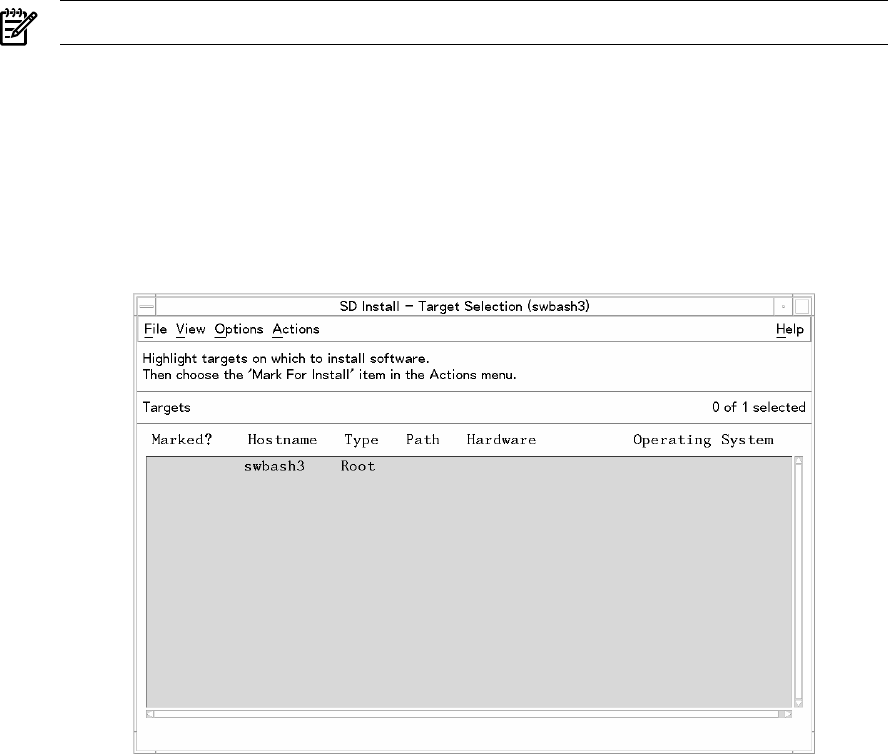
Task: Open the View menu
Action: pos(190,329)
